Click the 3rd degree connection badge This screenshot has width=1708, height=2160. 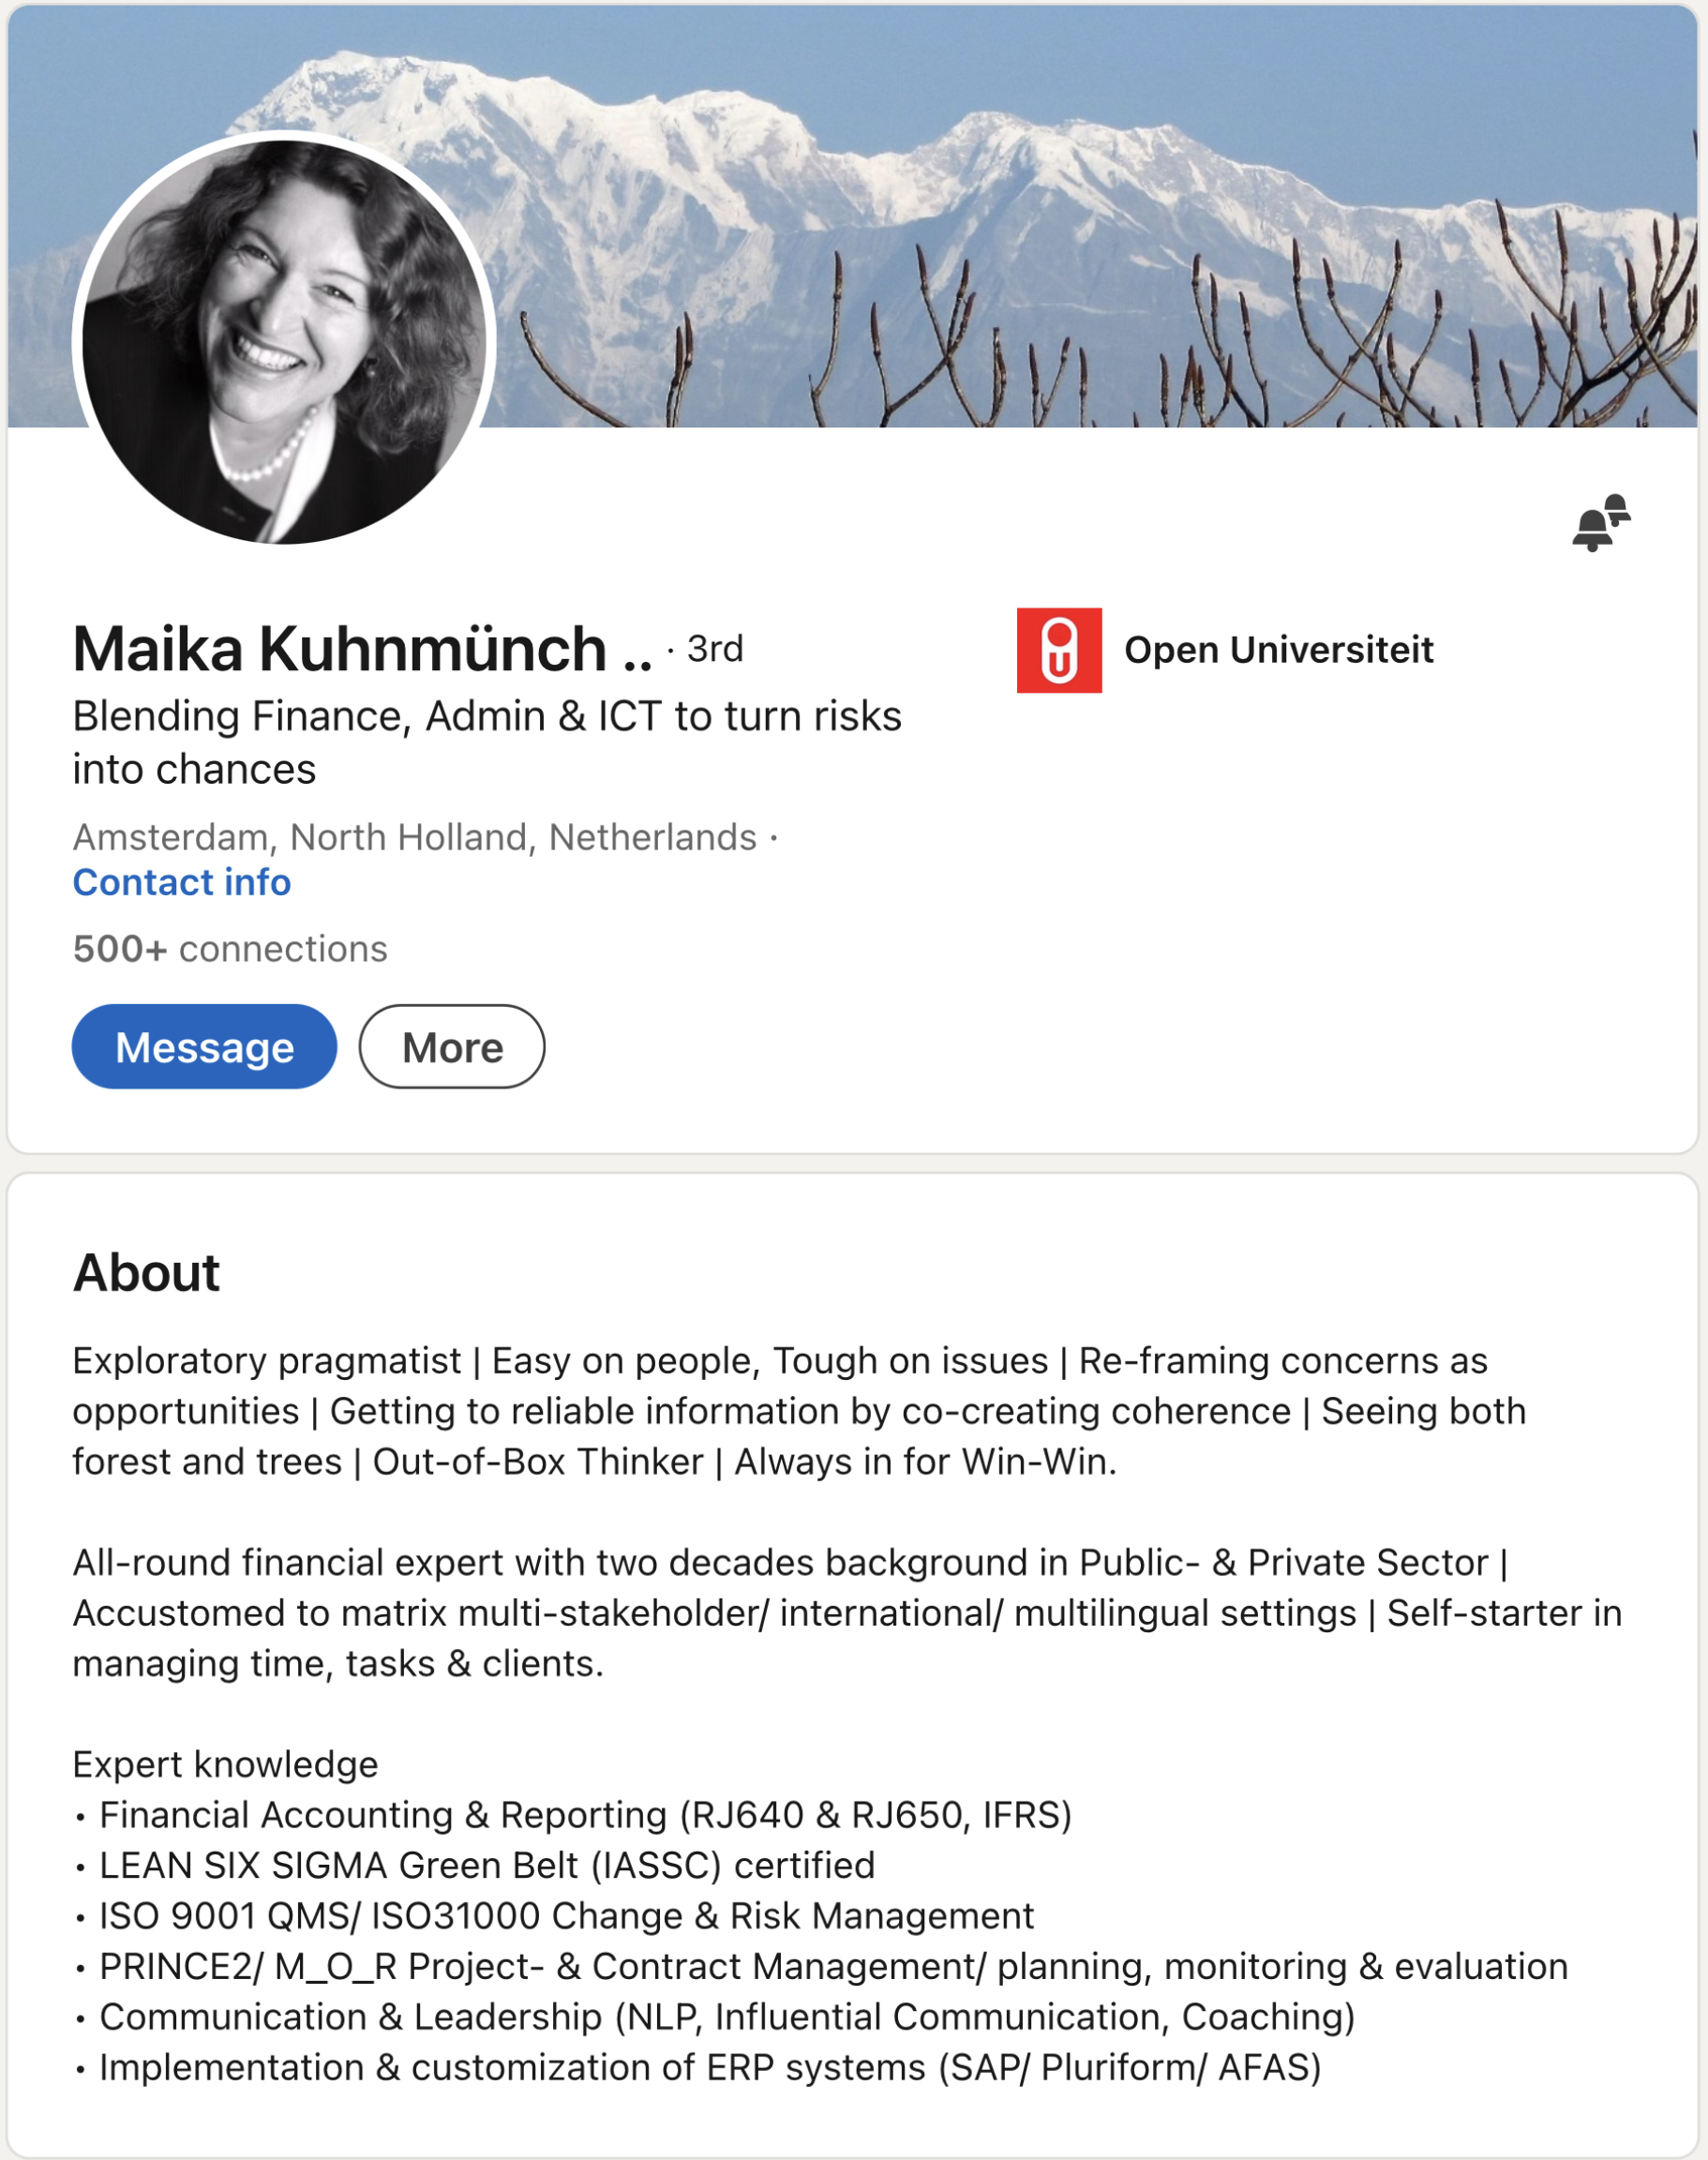[715, 649]
